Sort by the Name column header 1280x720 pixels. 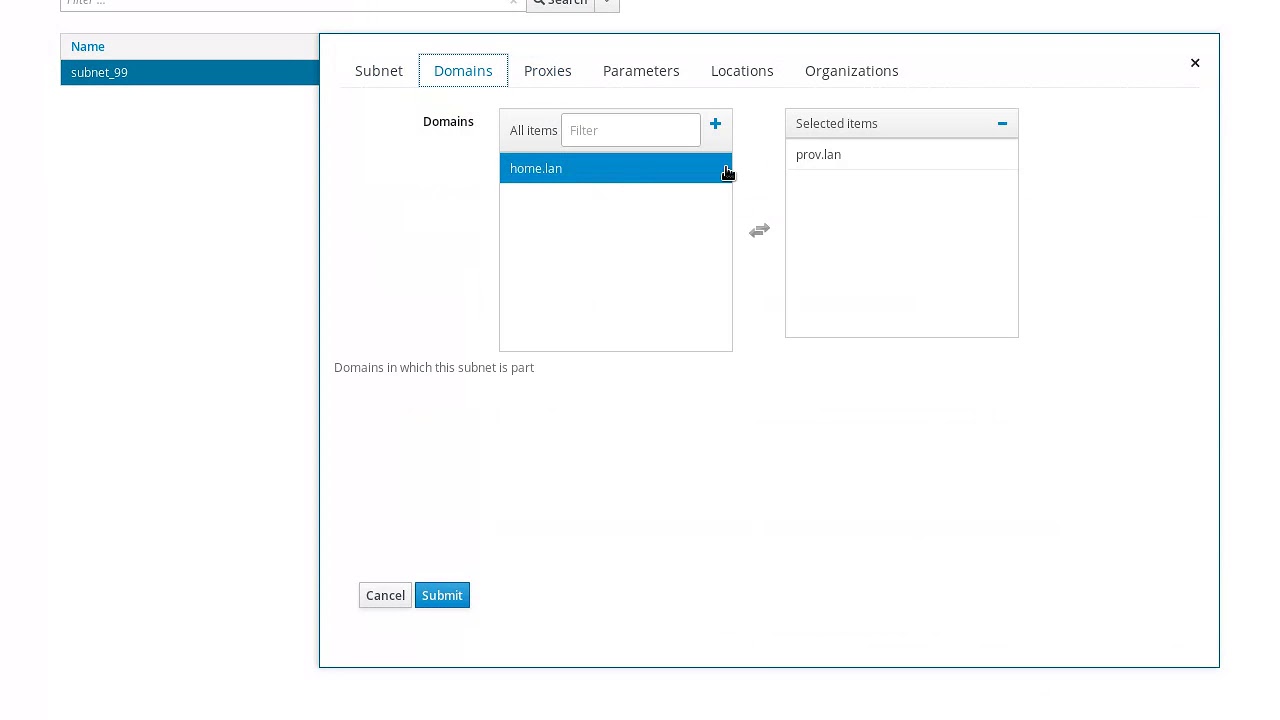pyautogui.click(x=88, y=47)
